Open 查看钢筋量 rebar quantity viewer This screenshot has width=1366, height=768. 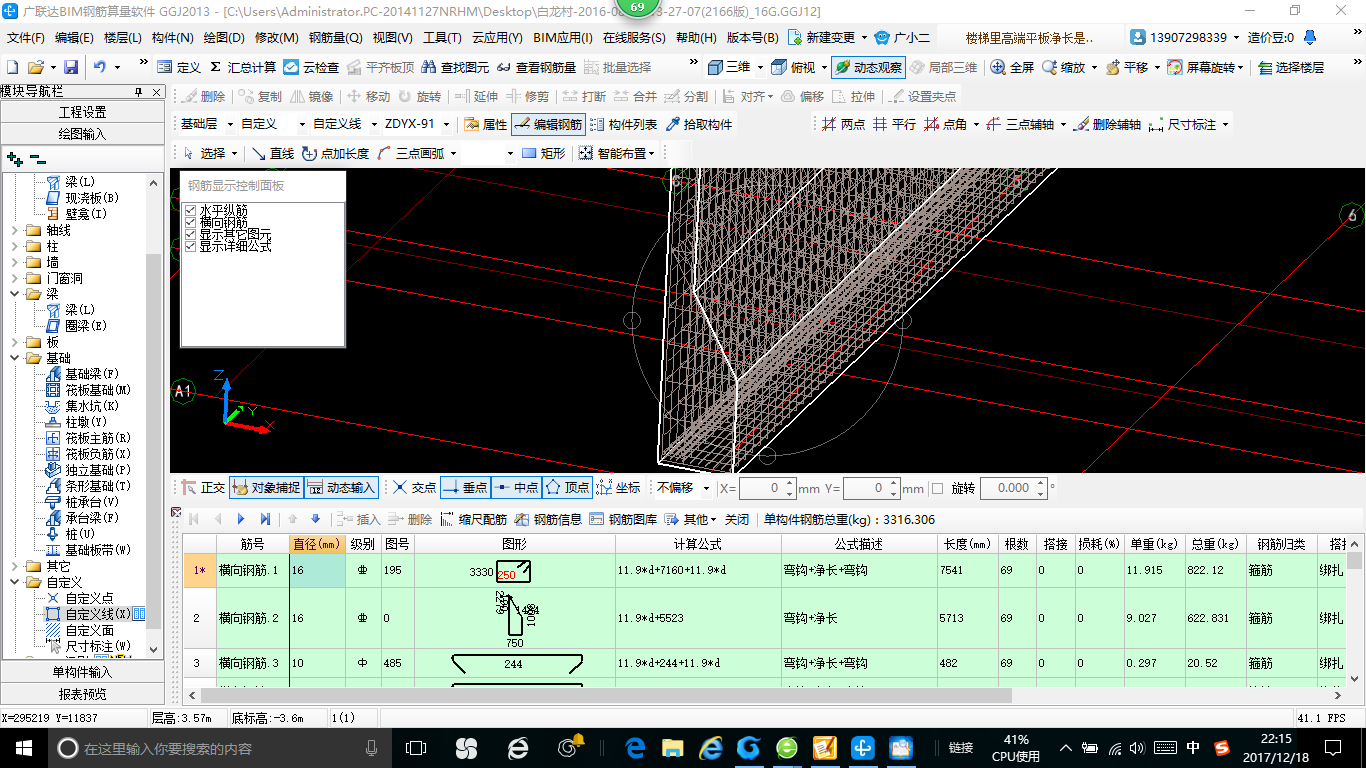point(535,67)
